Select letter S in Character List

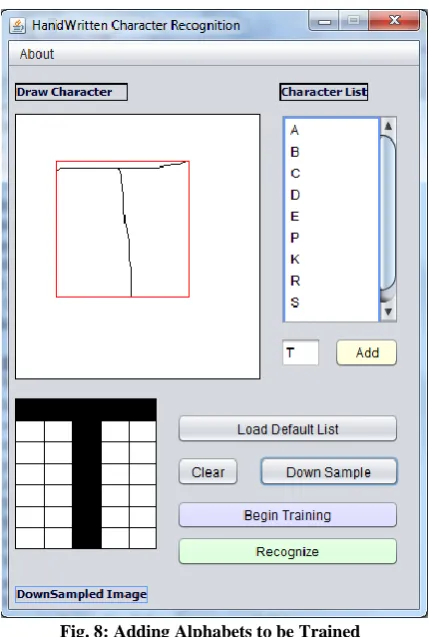[295, 302]
